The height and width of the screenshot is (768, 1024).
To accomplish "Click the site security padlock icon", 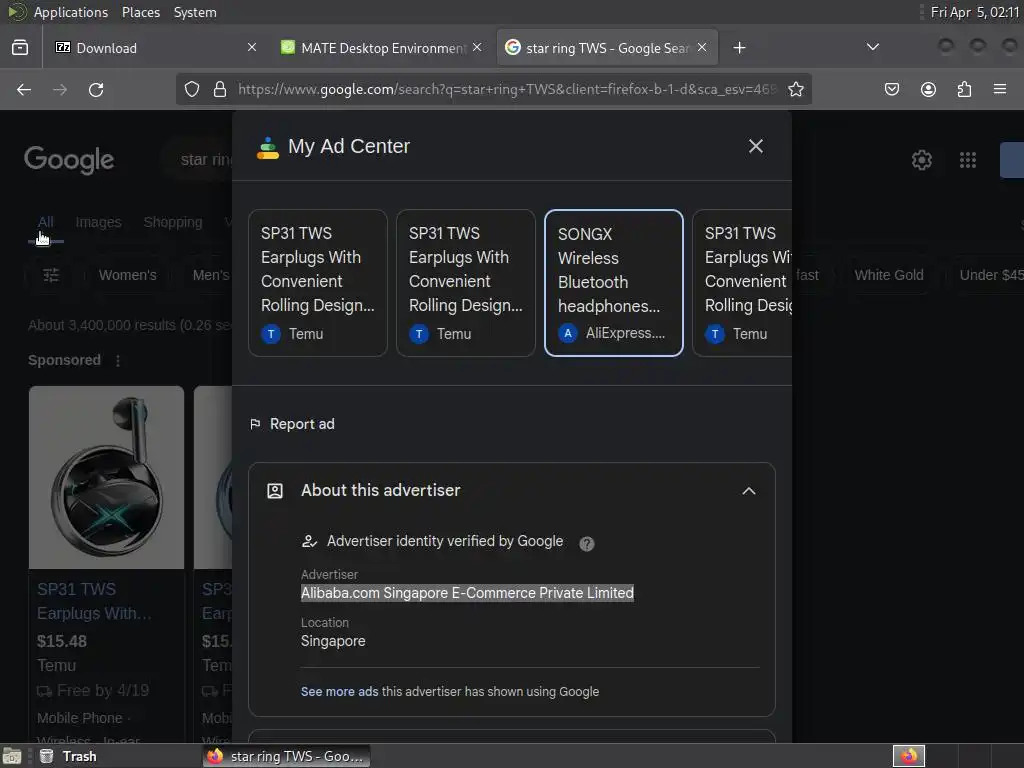I will click(220, 89).
